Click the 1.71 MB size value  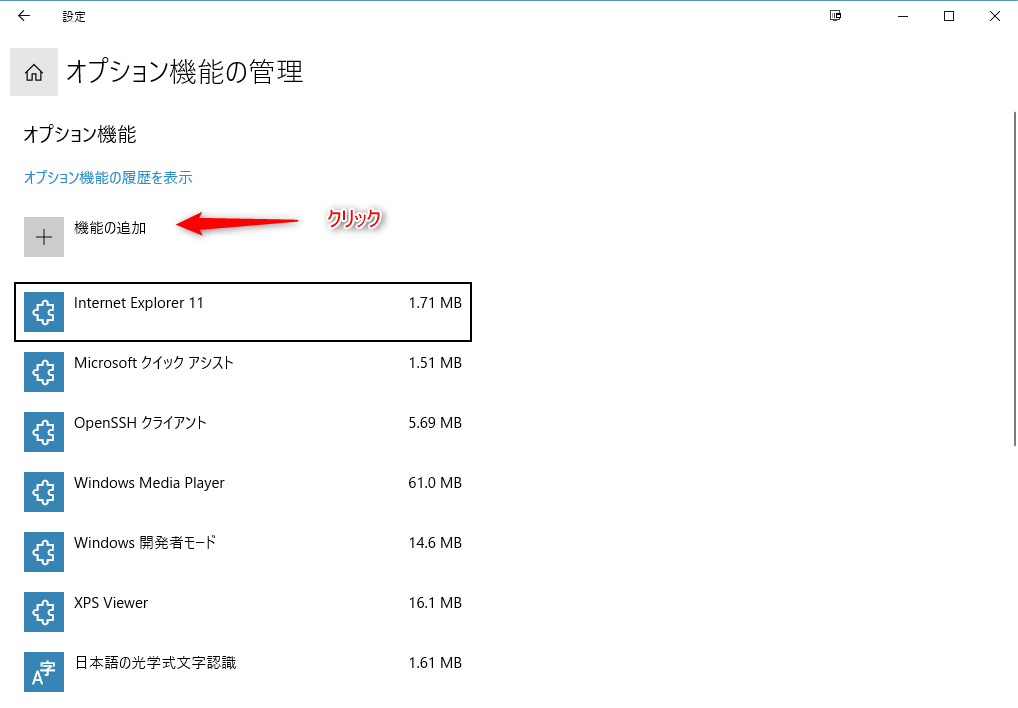point(435,303)
